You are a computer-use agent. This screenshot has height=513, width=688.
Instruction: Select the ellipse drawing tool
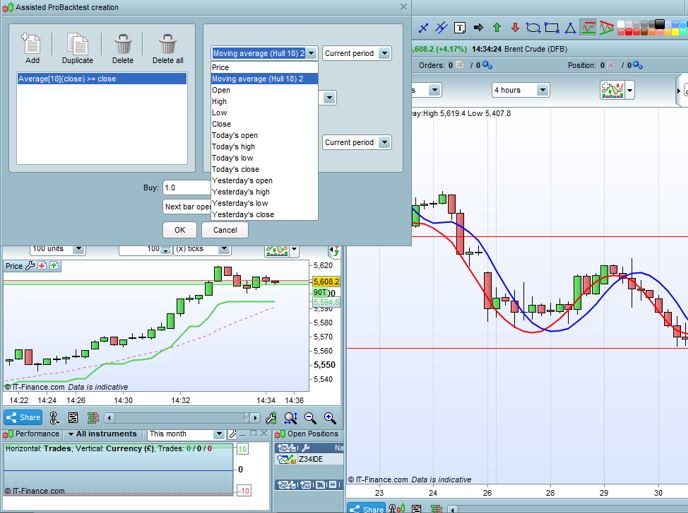coord(533,28)
